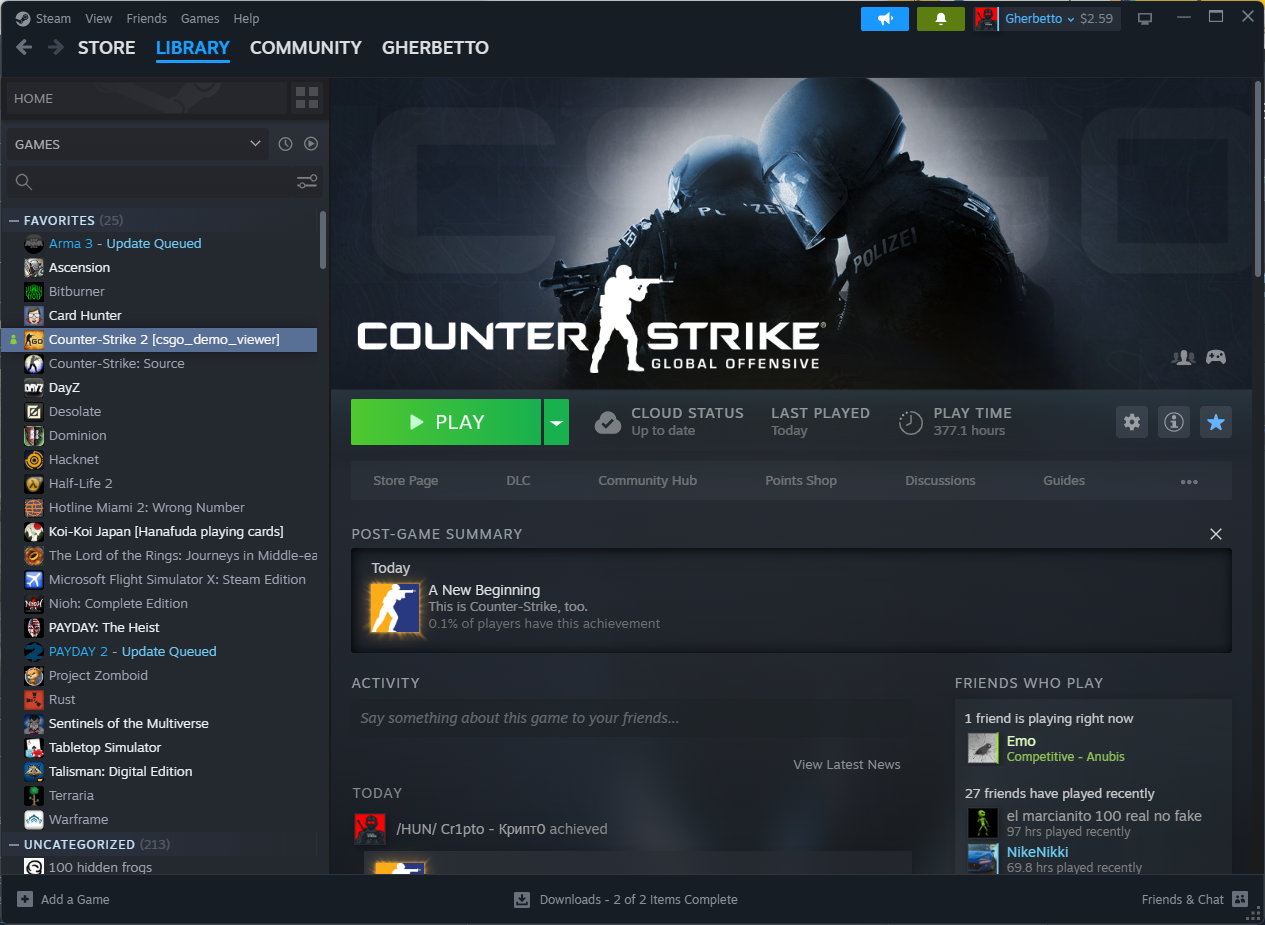Close the Post-Game Summary panel
Image resolution: width=1265 pixels, height=925 pixels.
(1216, 534)
